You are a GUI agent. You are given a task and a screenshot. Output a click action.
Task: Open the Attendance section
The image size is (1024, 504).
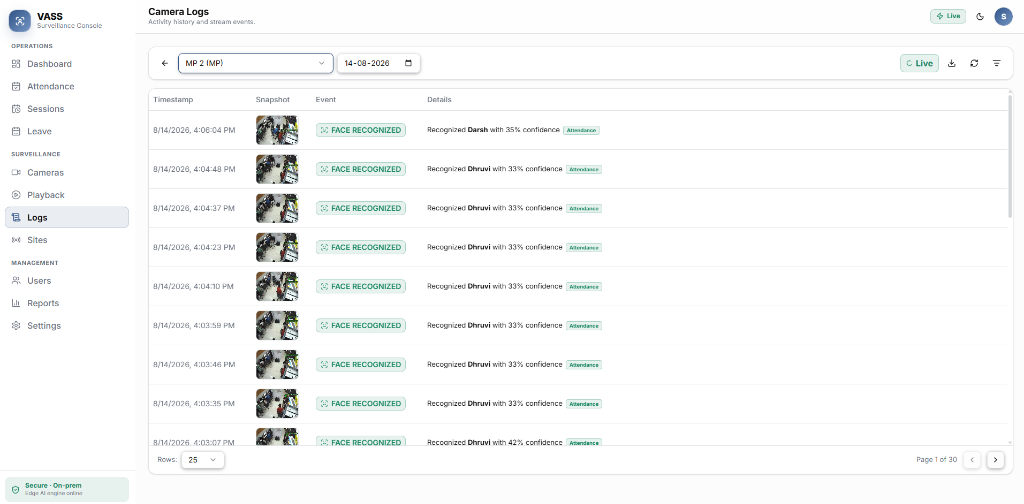[67, 86]
